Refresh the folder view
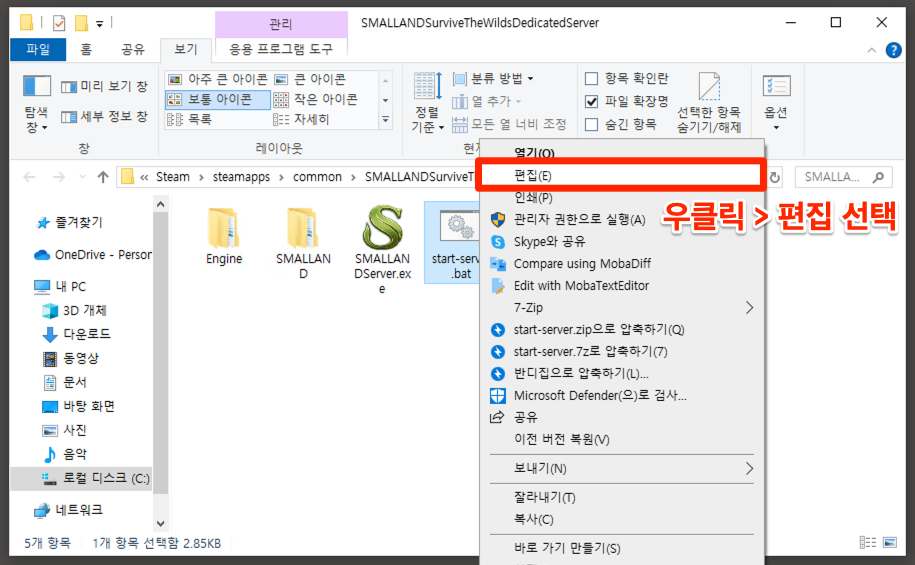This screenshot has height=565, width=915. [x=775, y=177]
